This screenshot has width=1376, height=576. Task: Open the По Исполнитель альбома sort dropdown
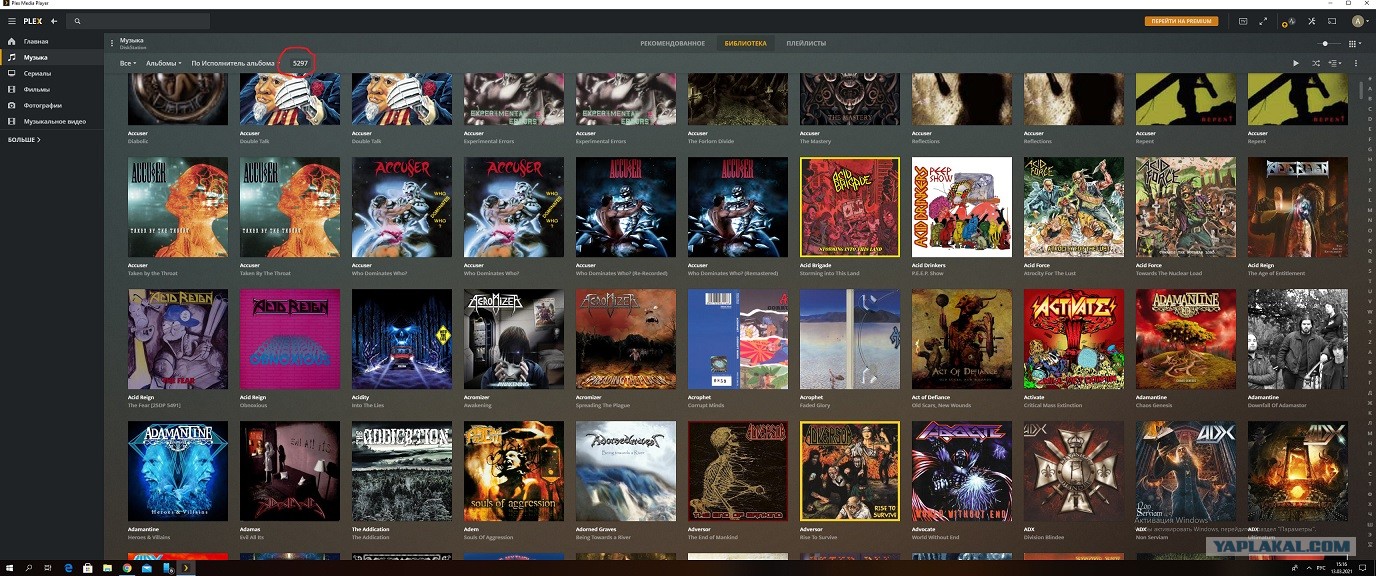(x=234, y=63)
